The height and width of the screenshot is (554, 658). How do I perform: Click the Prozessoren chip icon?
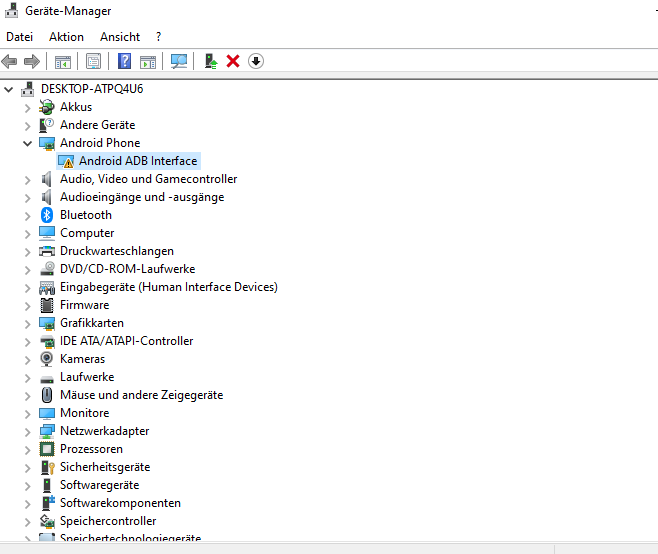[x=47, y=449]
